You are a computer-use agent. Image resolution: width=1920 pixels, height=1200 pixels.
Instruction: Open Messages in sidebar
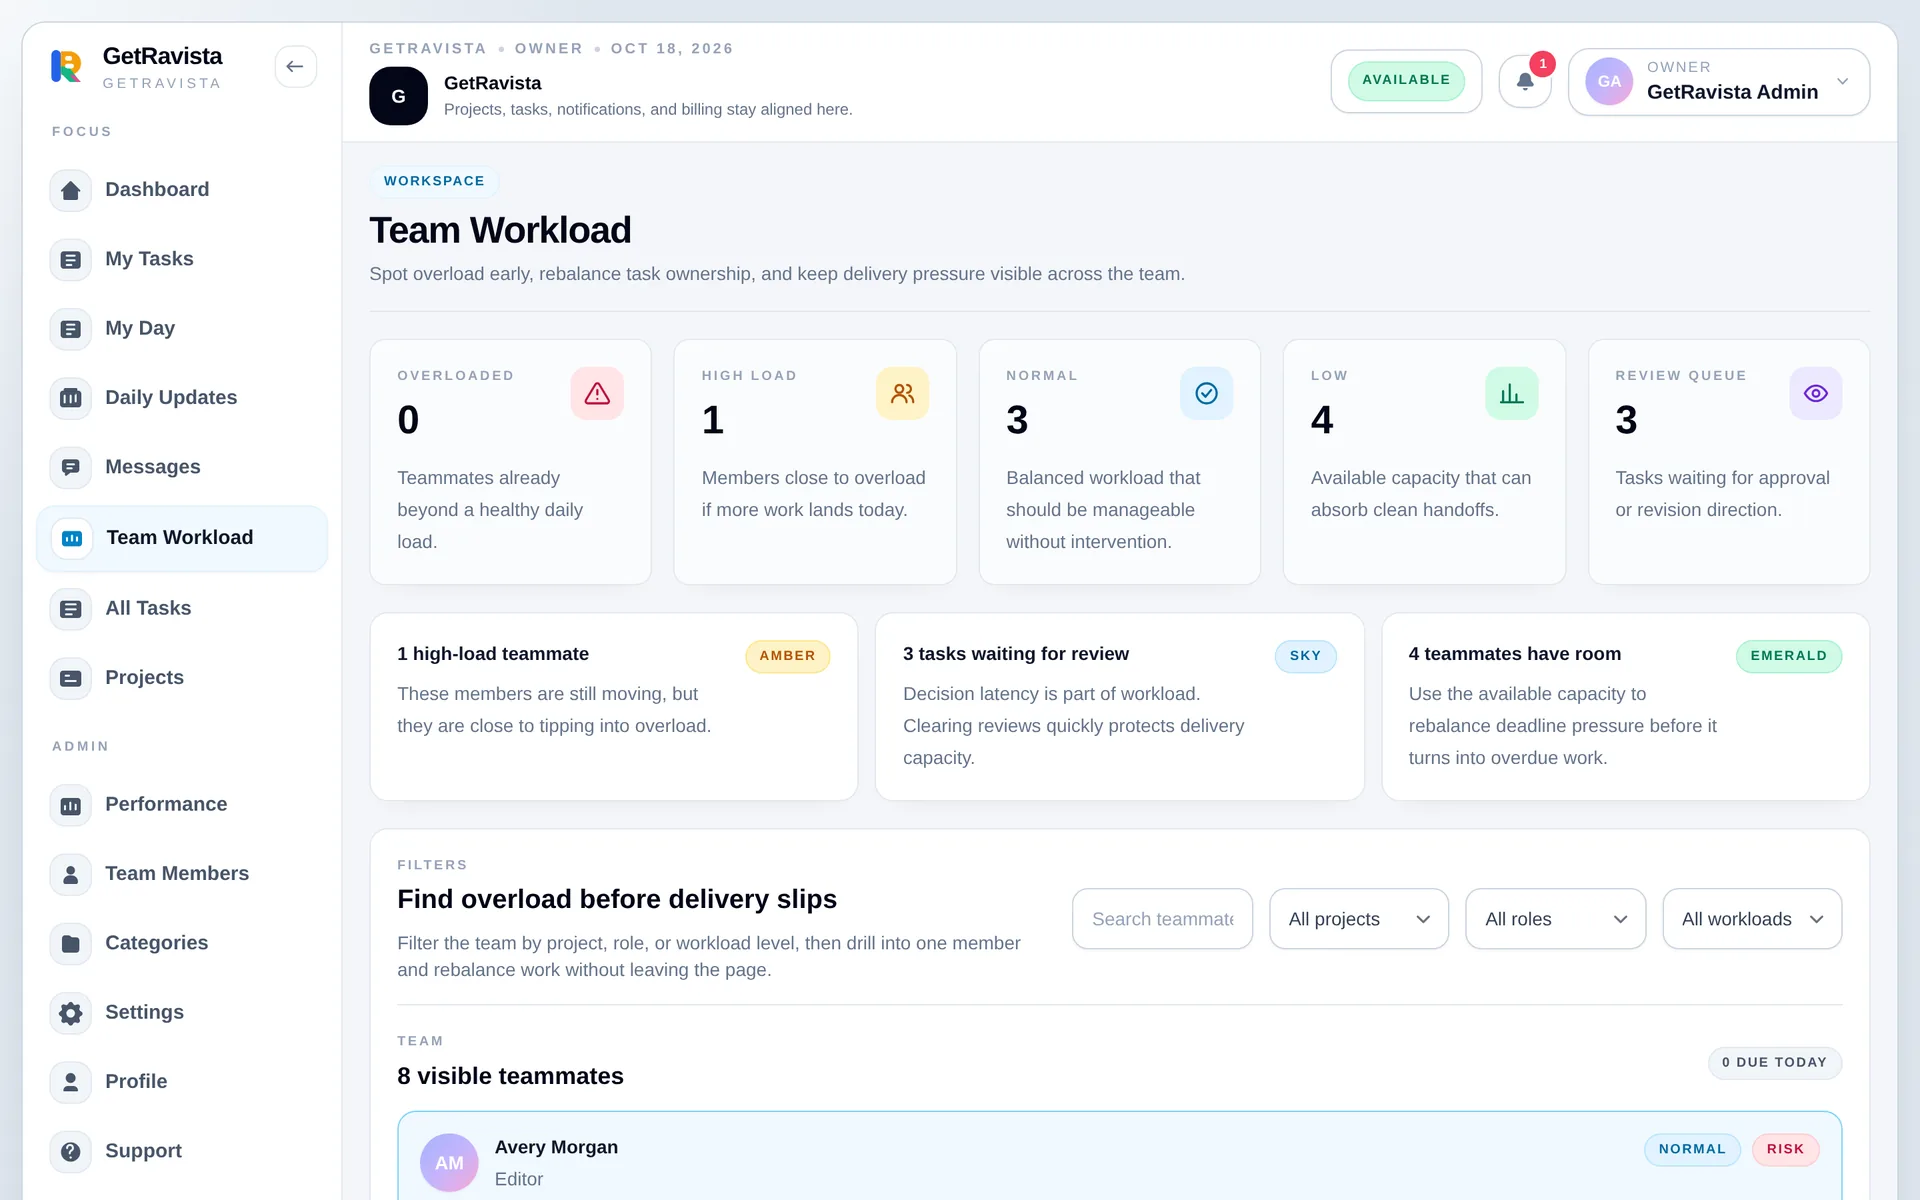(182, 467)
